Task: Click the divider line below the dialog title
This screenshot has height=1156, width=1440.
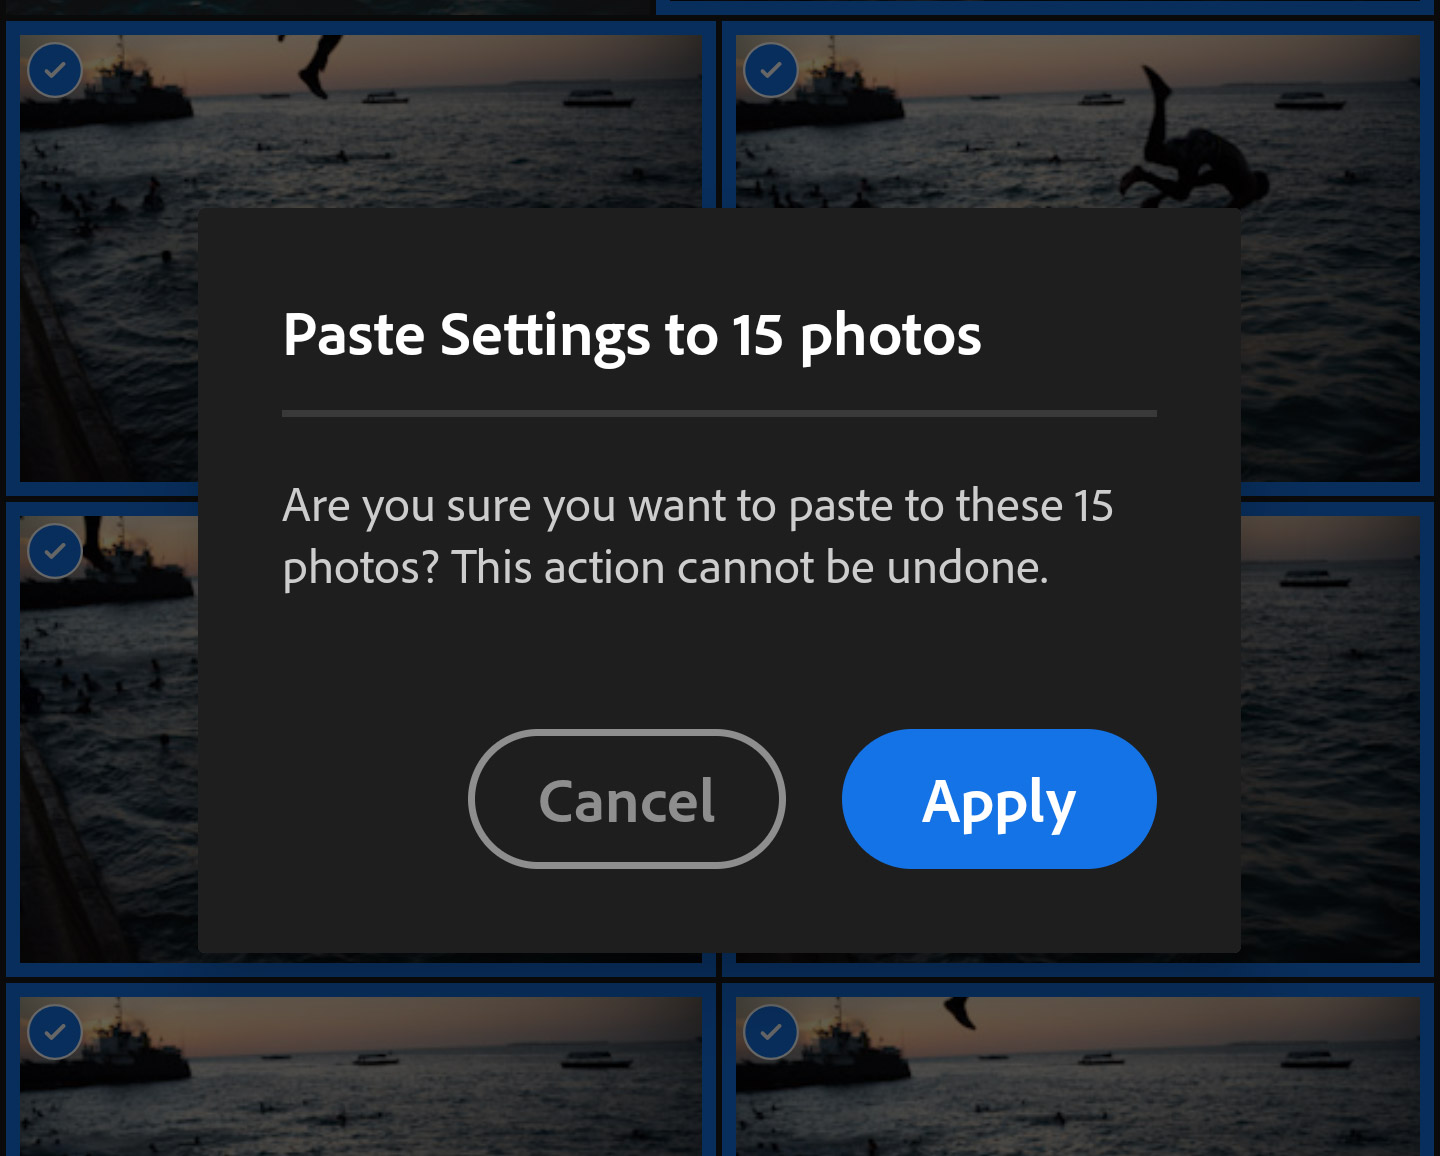Action: pyautogui.click(x=719, y=413)
